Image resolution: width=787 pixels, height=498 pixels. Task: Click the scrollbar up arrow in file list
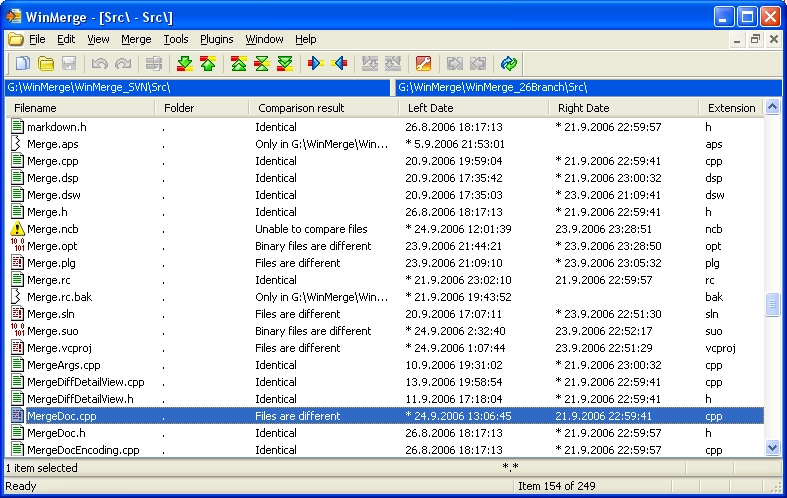[x=772, y=108]
